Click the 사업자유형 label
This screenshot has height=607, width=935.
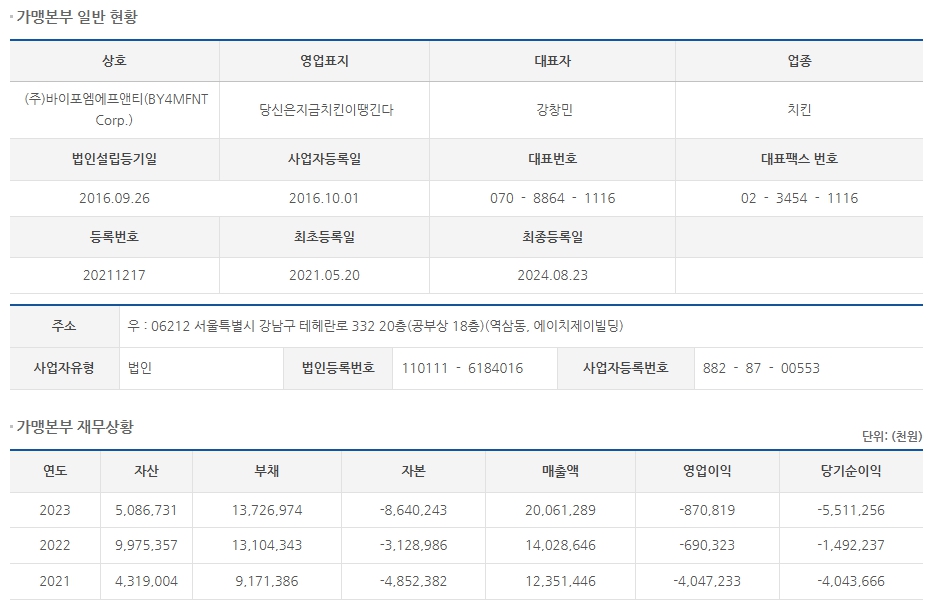pos(64,368)
